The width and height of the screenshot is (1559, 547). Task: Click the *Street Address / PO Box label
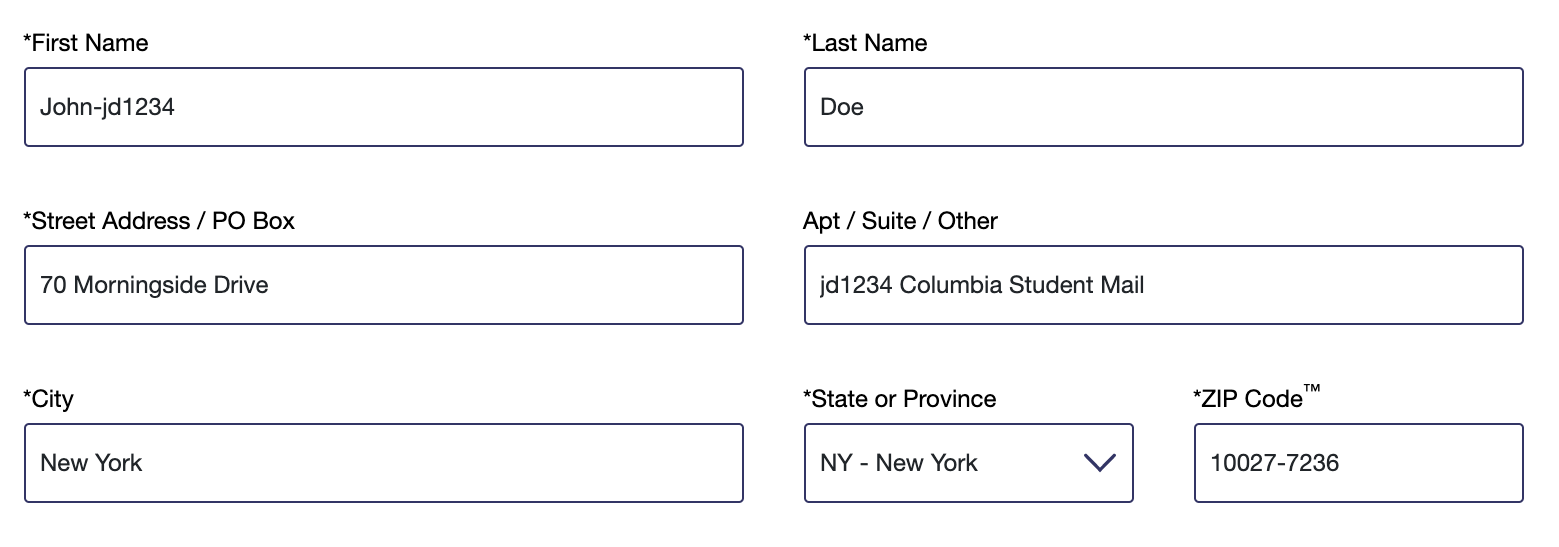point(159,221)
